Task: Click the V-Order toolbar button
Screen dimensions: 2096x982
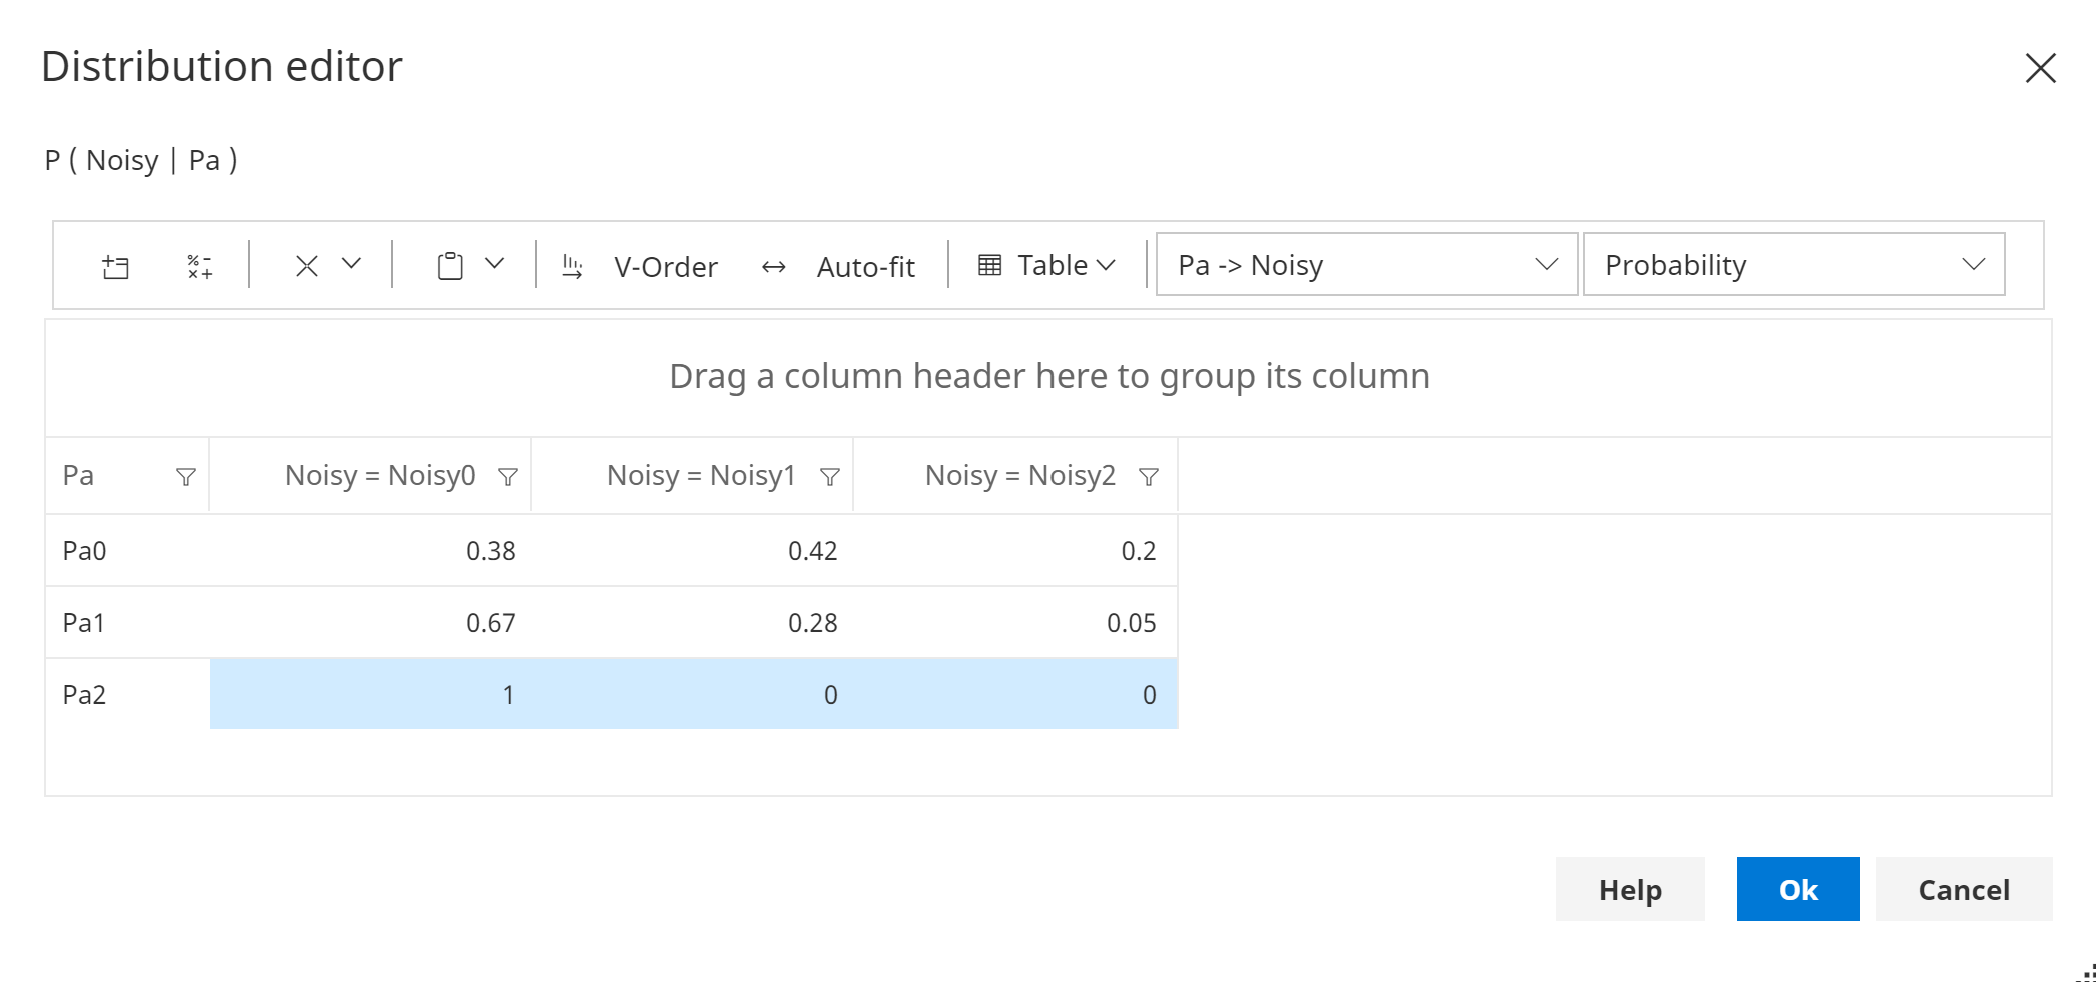Action: pyautogui.click(x=641, y=266)
